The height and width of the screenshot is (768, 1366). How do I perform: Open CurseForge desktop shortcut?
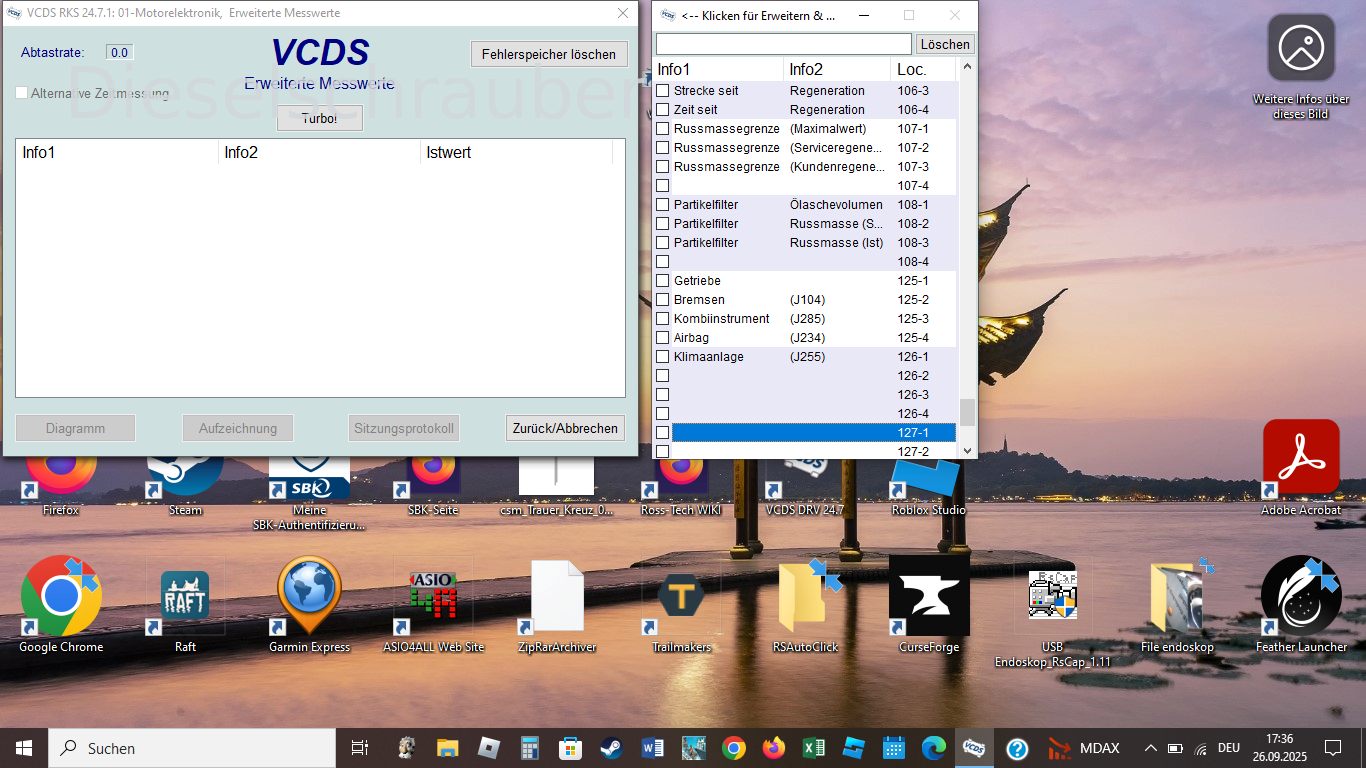pyautogui.click(x=929, y=596)
